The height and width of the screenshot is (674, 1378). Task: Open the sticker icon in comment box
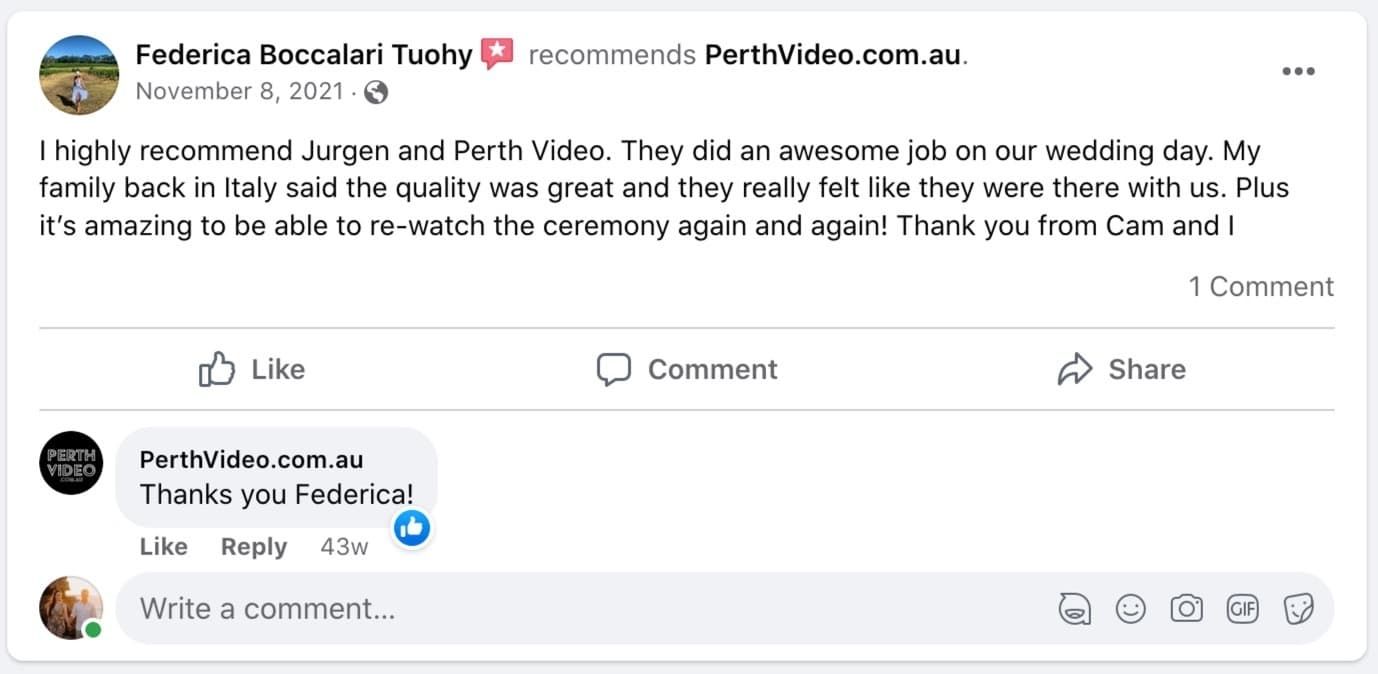[x=1298, y=608]
